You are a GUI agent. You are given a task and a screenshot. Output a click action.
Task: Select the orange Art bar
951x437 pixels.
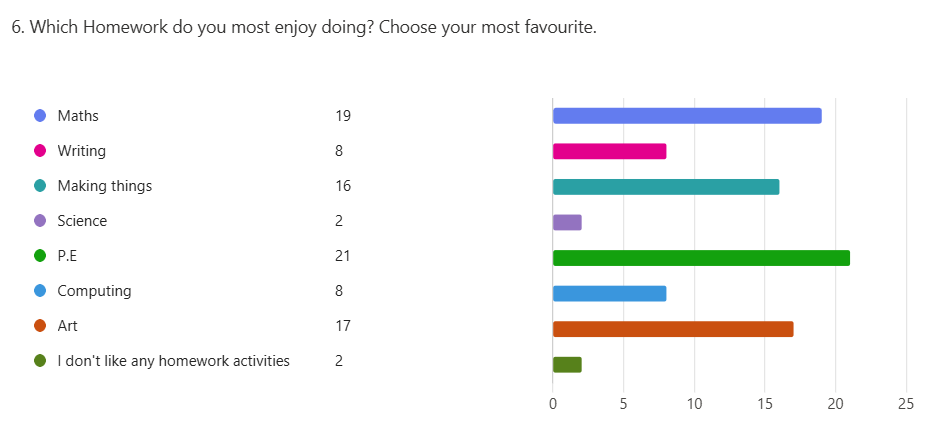point(673,329)
